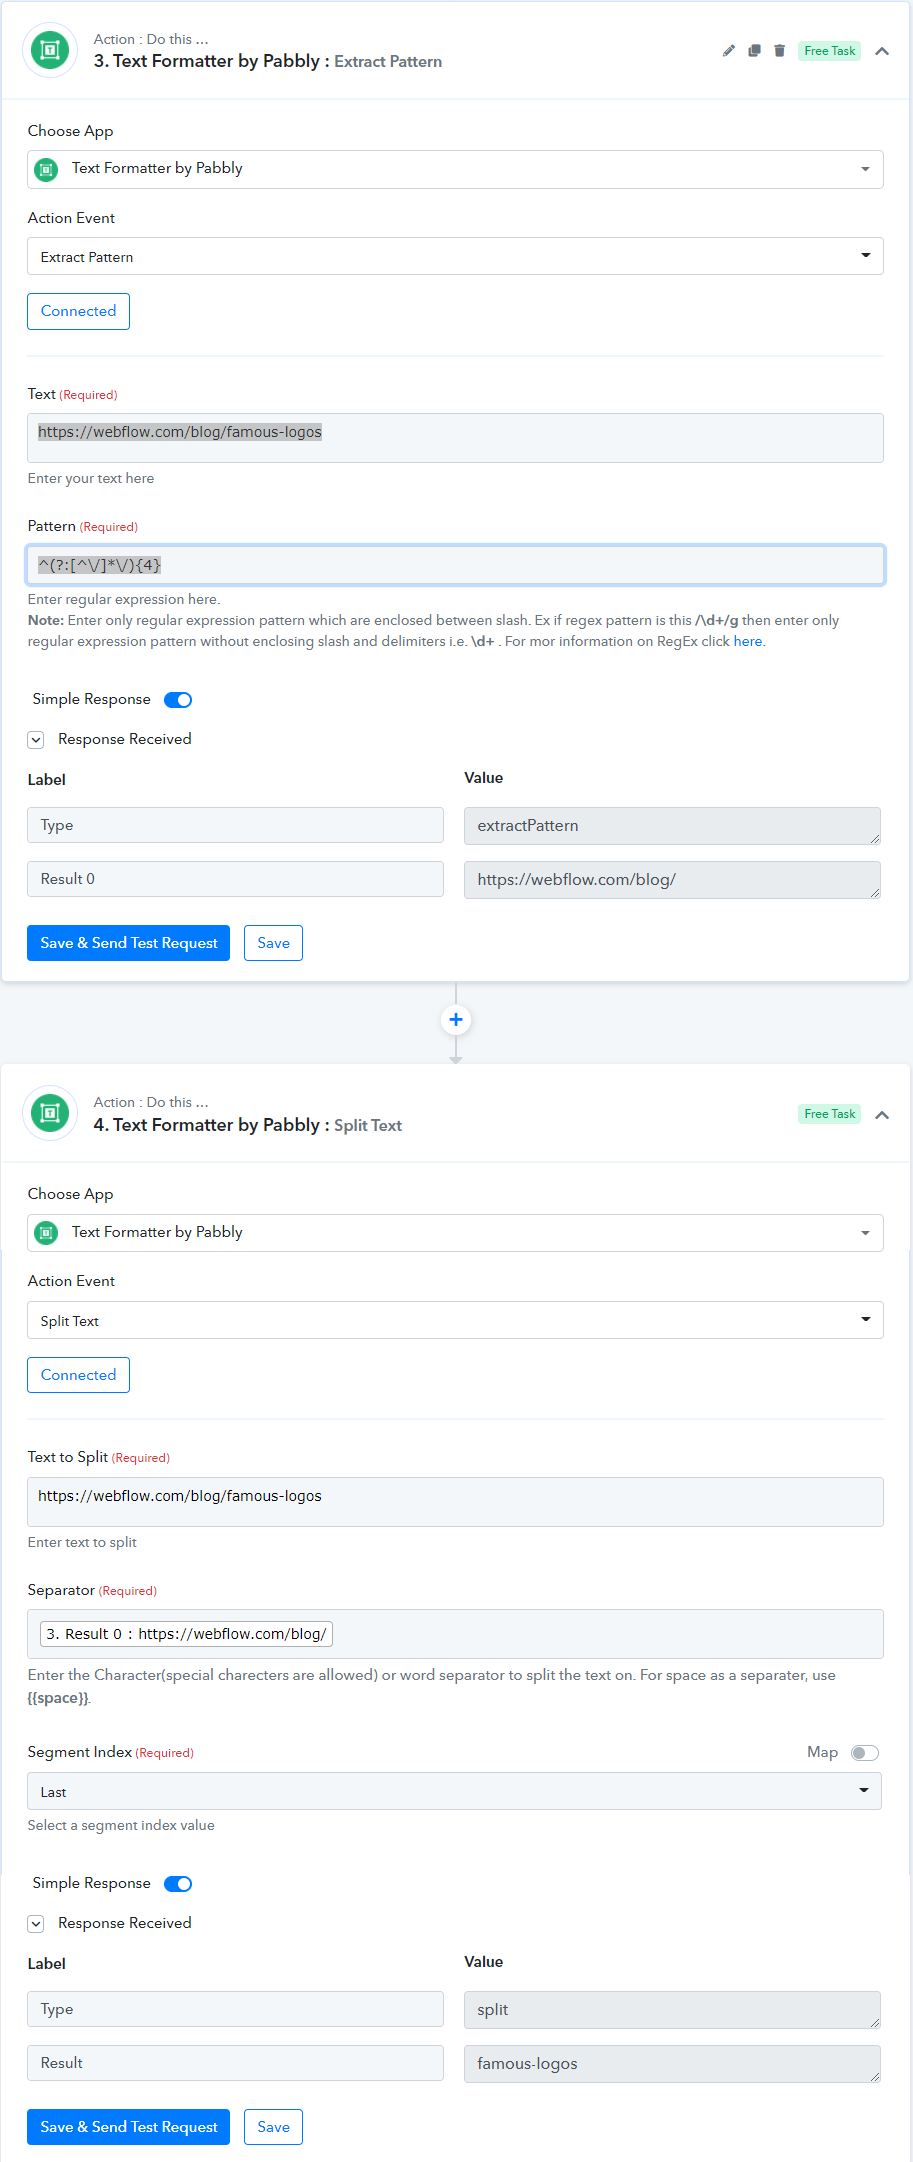Click the Pattern regular expression field
Screen dimensions: 913x2162
tap(455, 565)
